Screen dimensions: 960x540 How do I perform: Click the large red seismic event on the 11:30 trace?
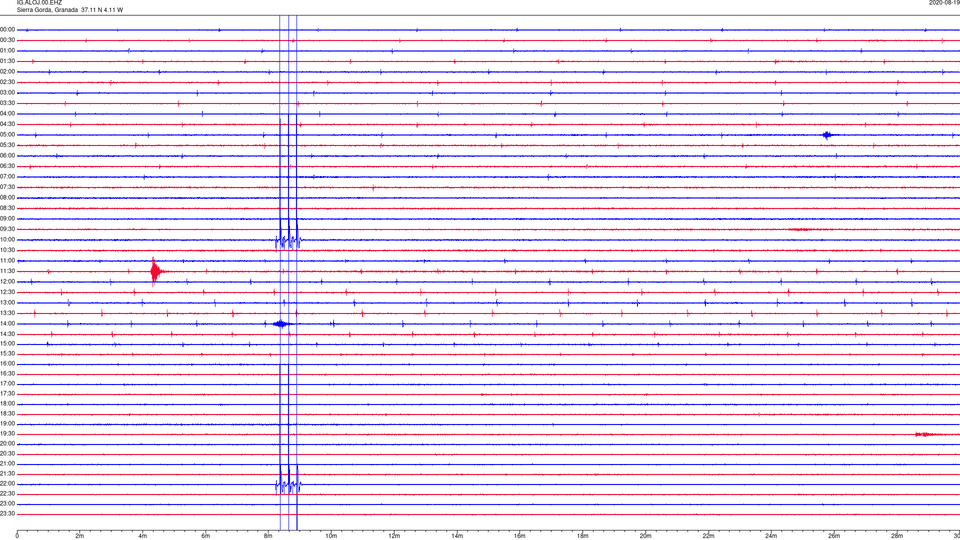coord(156,271)
